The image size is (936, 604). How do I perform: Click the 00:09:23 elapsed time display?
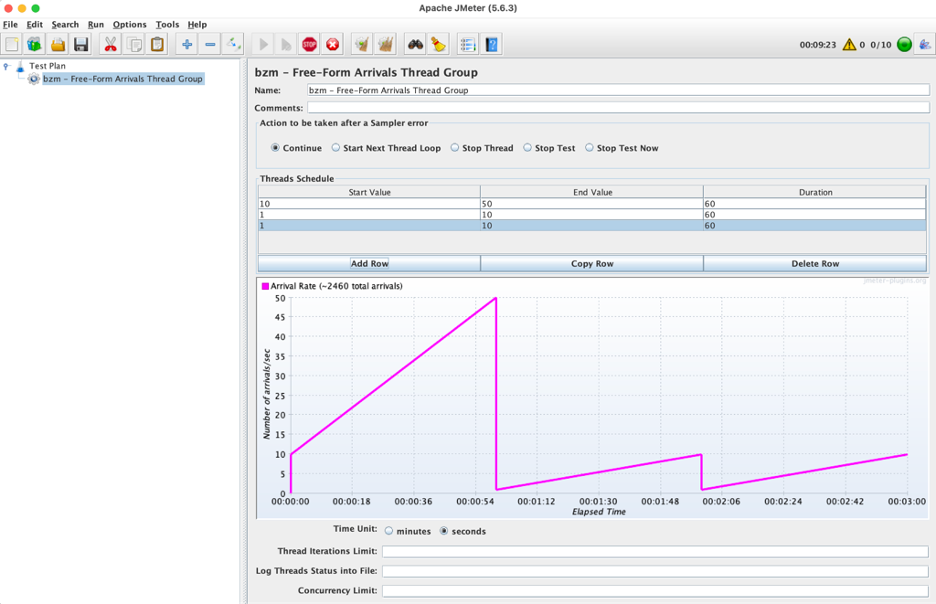pyautogui.click(x=818, y=45)
